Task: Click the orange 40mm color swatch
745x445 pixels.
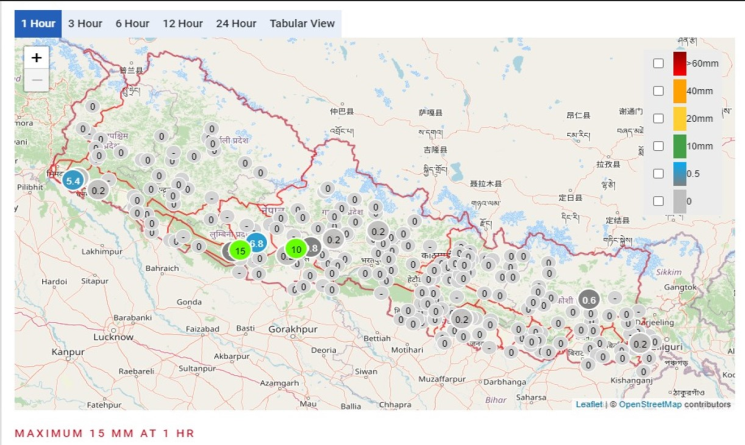Action: (x=679, y=91)
